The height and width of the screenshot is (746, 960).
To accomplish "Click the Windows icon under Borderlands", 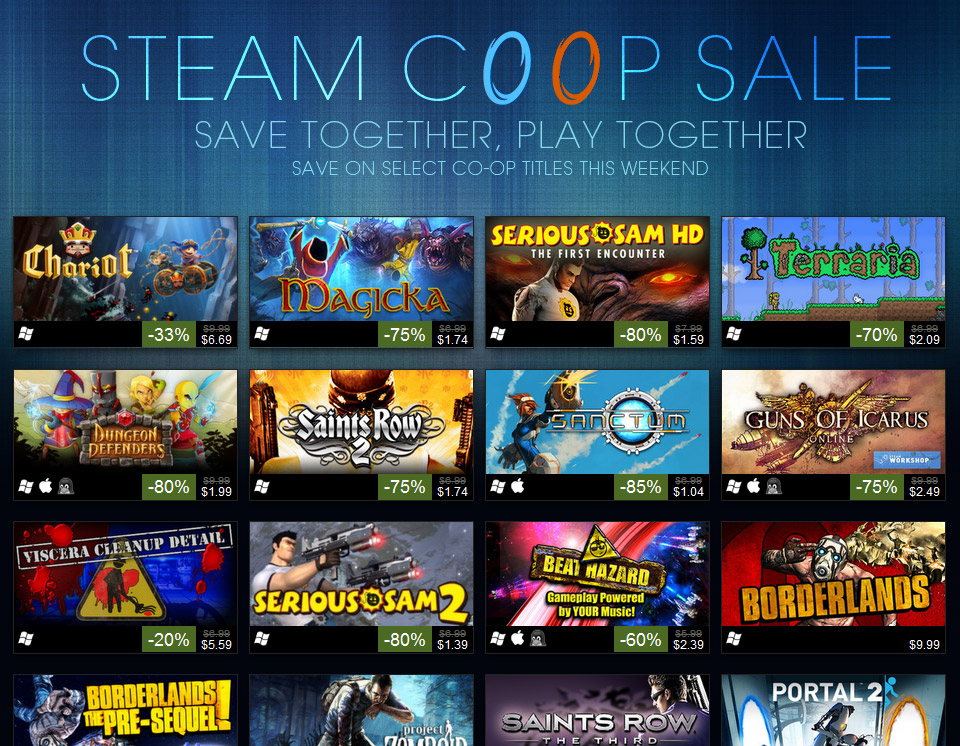I will tap(733, 639).
